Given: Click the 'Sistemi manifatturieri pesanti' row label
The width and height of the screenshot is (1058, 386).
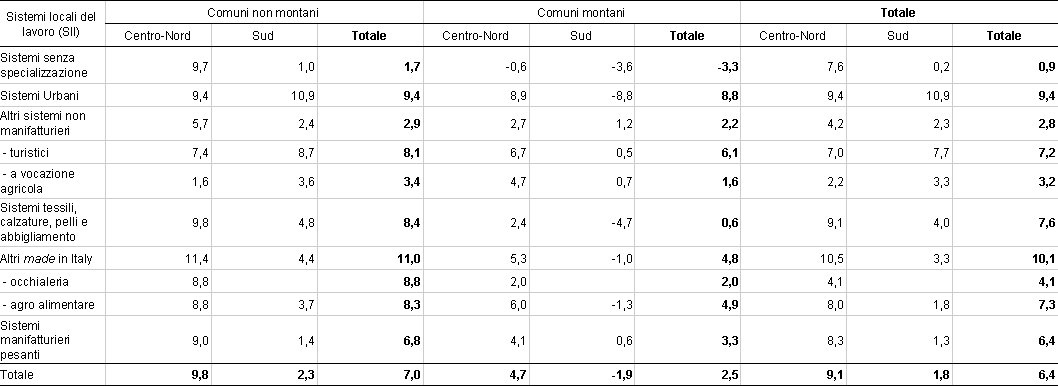Looking at the screenshot, I should tap(33, 339).
